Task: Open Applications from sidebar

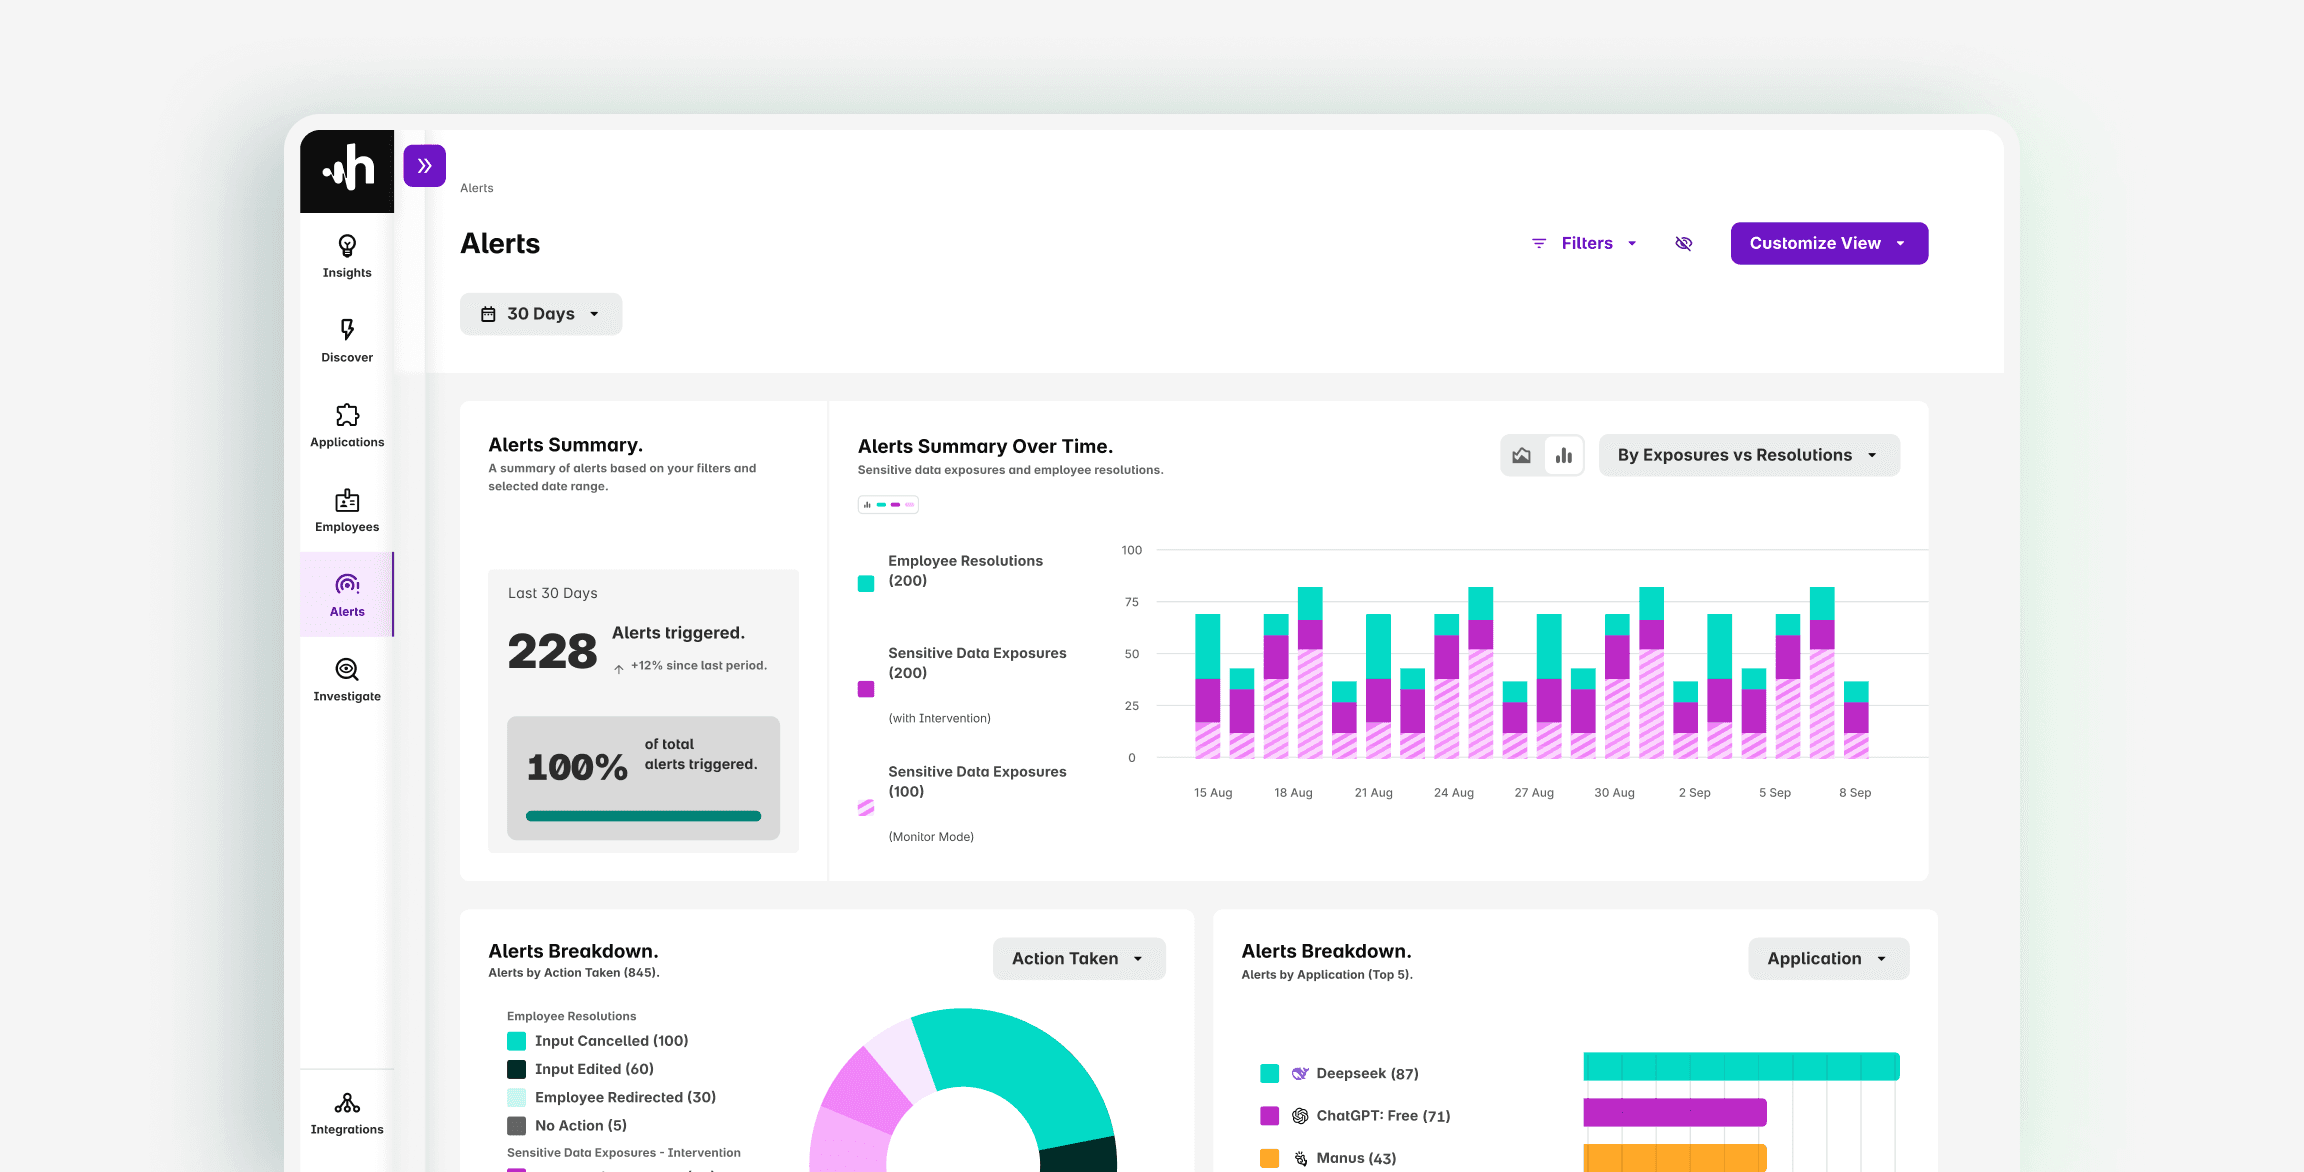Action: point(347,426)
